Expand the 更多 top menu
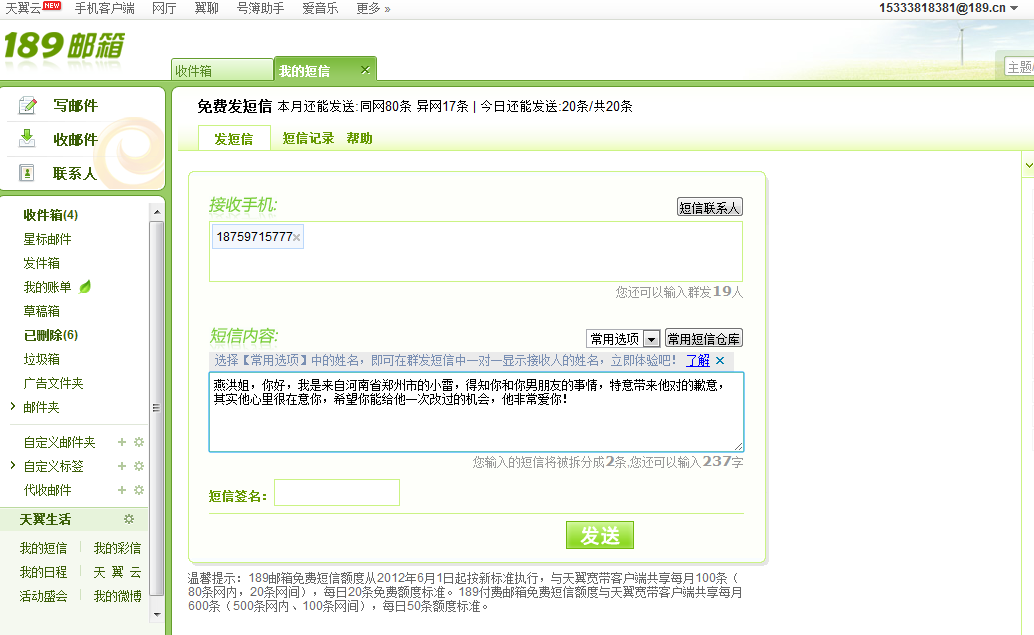This screenshot has height=635, width=1034. pos(373,9)
